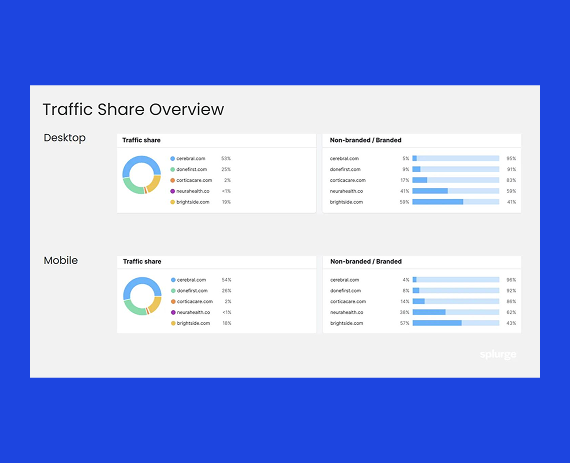The image size is (570, 463).
Task: Click Desktop brightside.com 59% non-branded value
Action: tap(405, 202)
